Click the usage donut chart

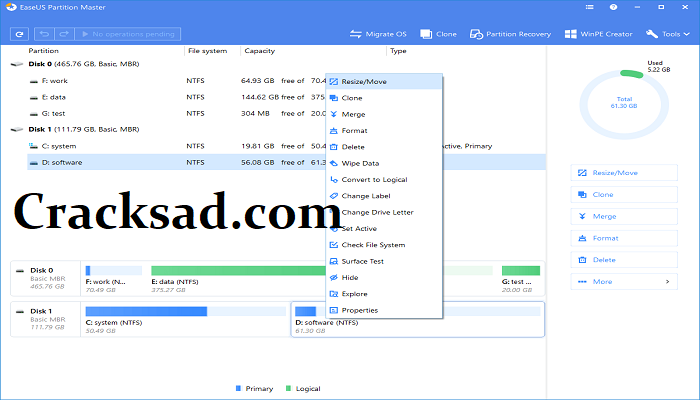pyautogui.click(x=624, y=104)
